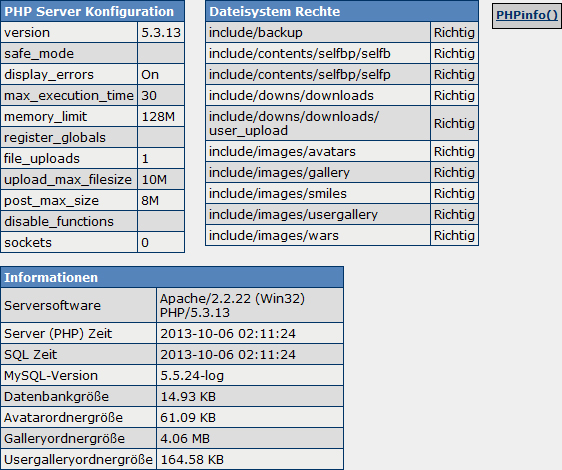This screenshot has width=562, height=470.
Task: Select the Usergalleryordnergröße 164.58 KB value
Action: [250, 460]
